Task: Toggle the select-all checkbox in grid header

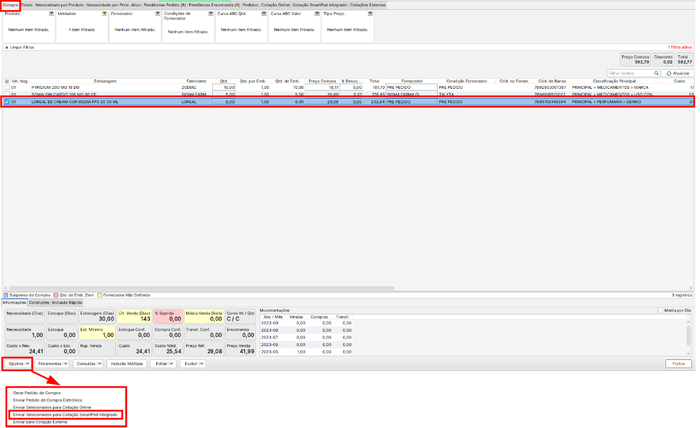Action: [x=6, y=81]
